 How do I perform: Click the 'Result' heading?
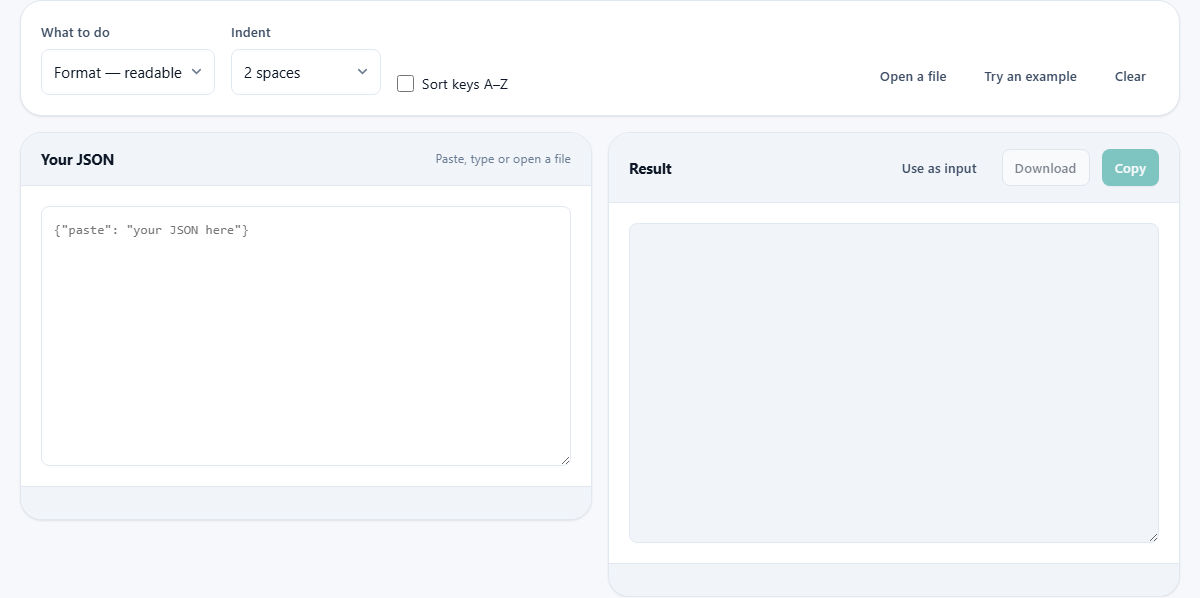click(x=650, y=169)
